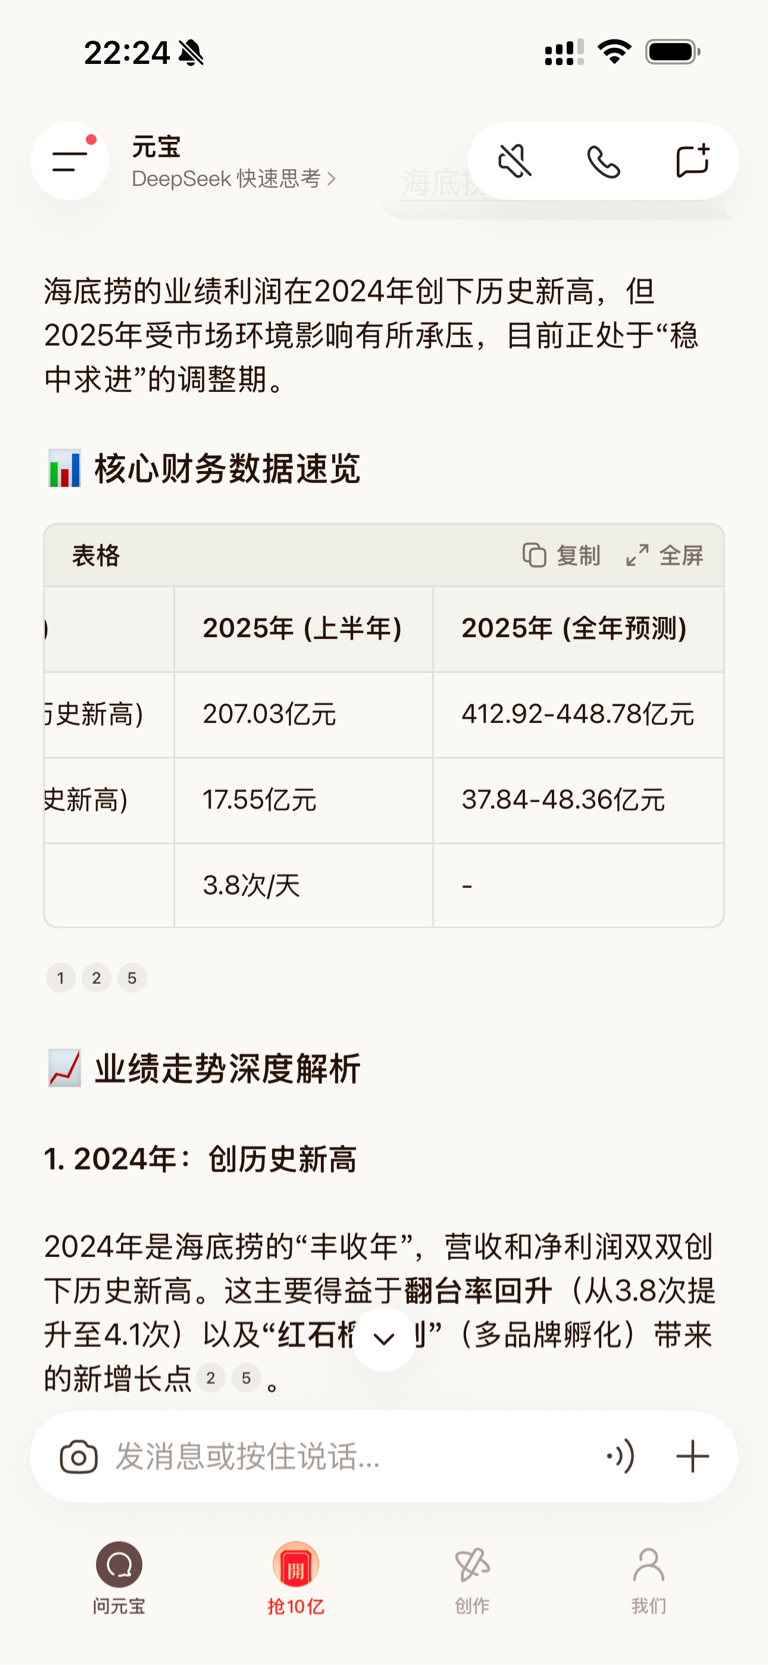Toggle the muted speaker icon
This screenshot has width=768, height=1665.
(x=515, y=161)
